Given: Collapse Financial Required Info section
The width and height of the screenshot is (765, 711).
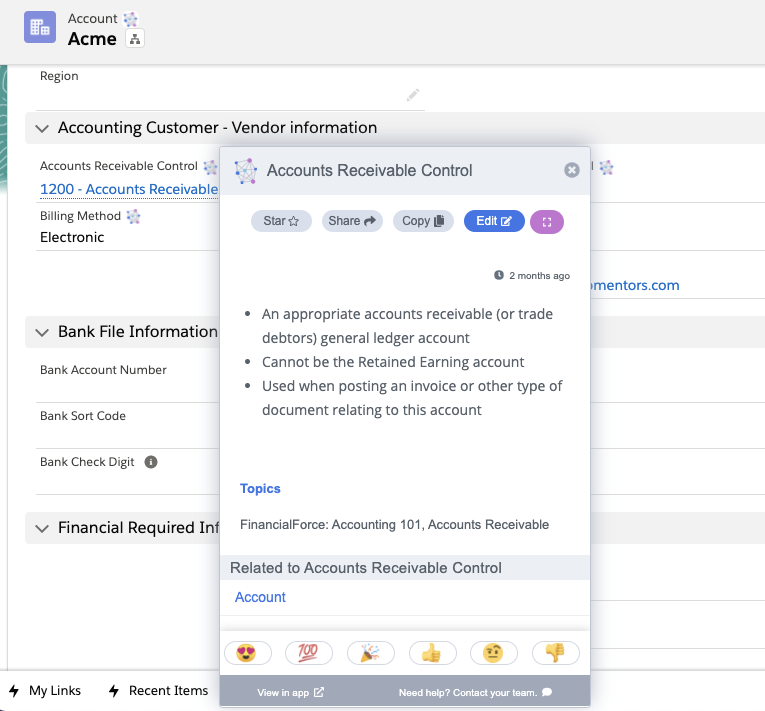Looking at the screenshot, I should (x=42, y=528).
